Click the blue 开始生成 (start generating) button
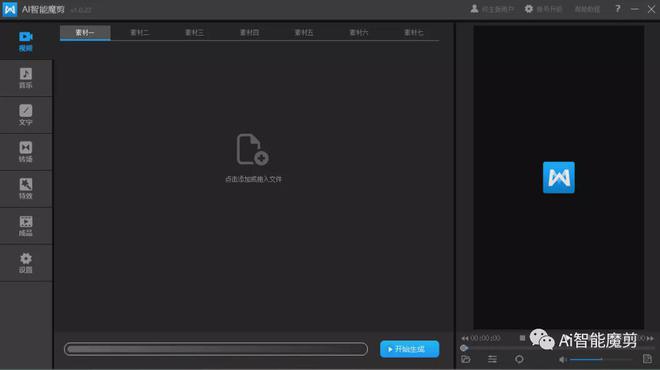Viewport: 660px width, 370px height. coord(410,349)
